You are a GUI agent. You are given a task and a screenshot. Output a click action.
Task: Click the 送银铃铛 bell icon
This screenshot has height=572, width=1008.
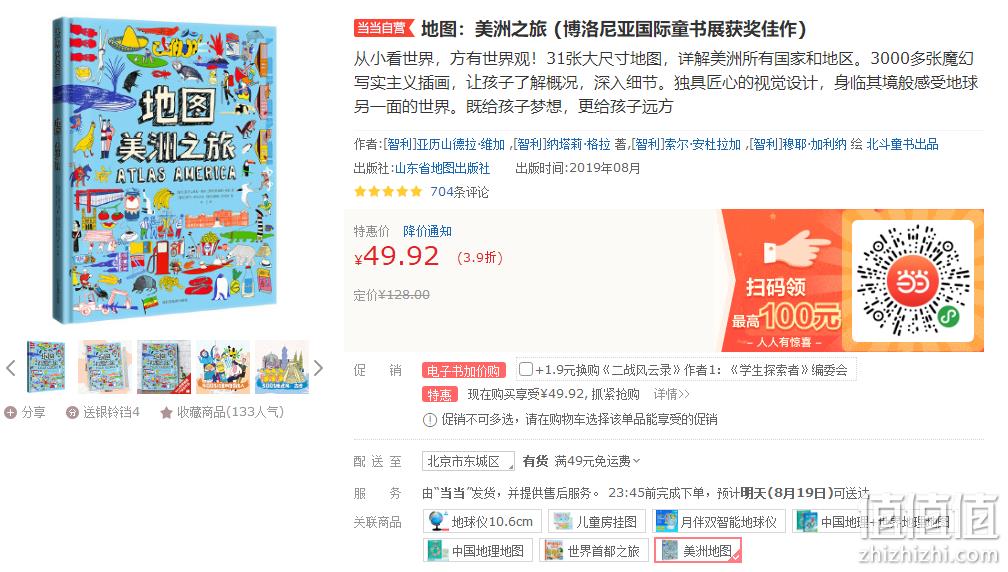[72, 413]
